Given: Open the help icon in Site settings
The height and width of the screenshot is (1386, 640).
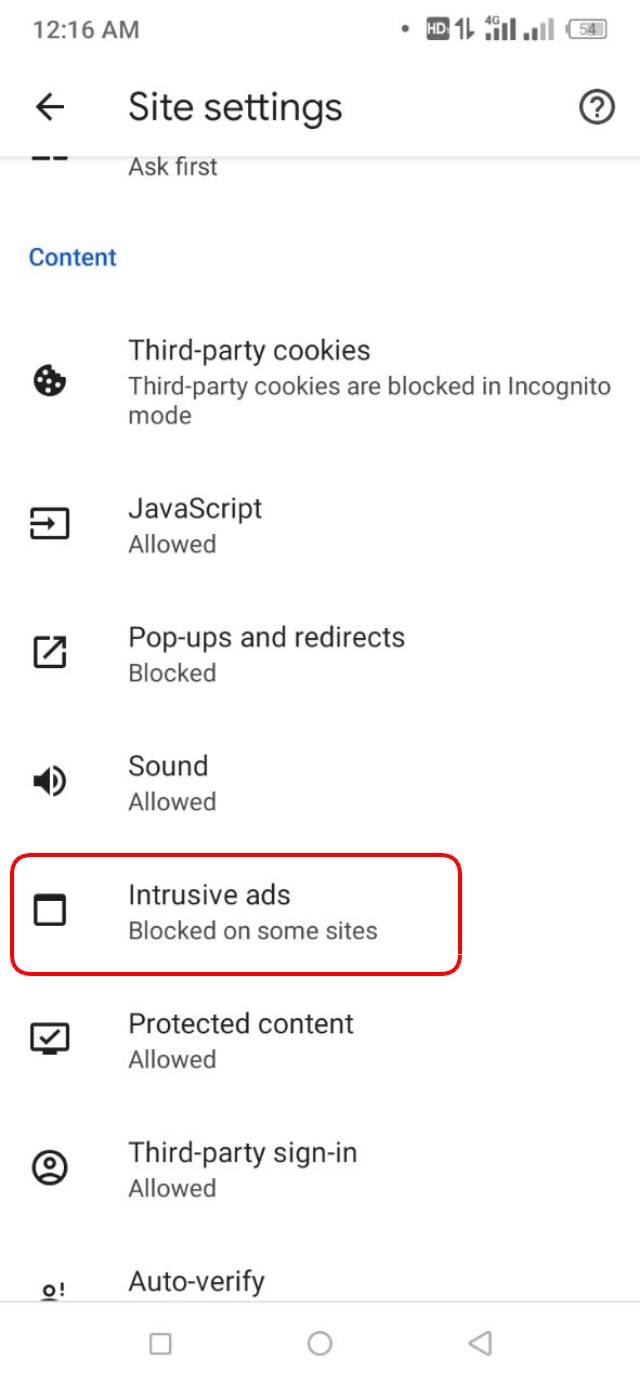Looking at the screenshot, I should [x=597, y=107].
